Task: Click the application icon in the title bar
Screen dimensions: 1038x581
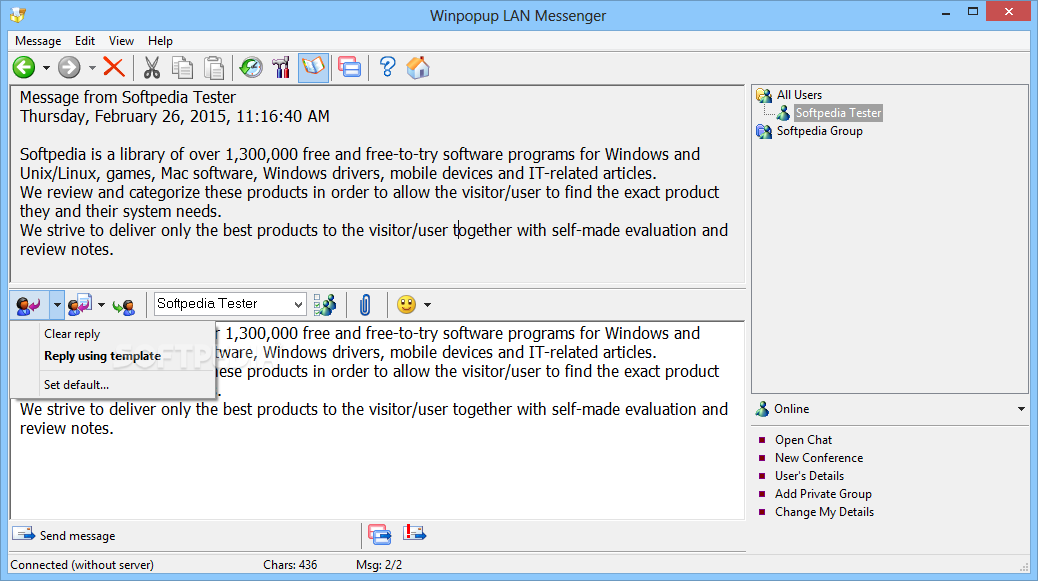Action: point(18,15)
